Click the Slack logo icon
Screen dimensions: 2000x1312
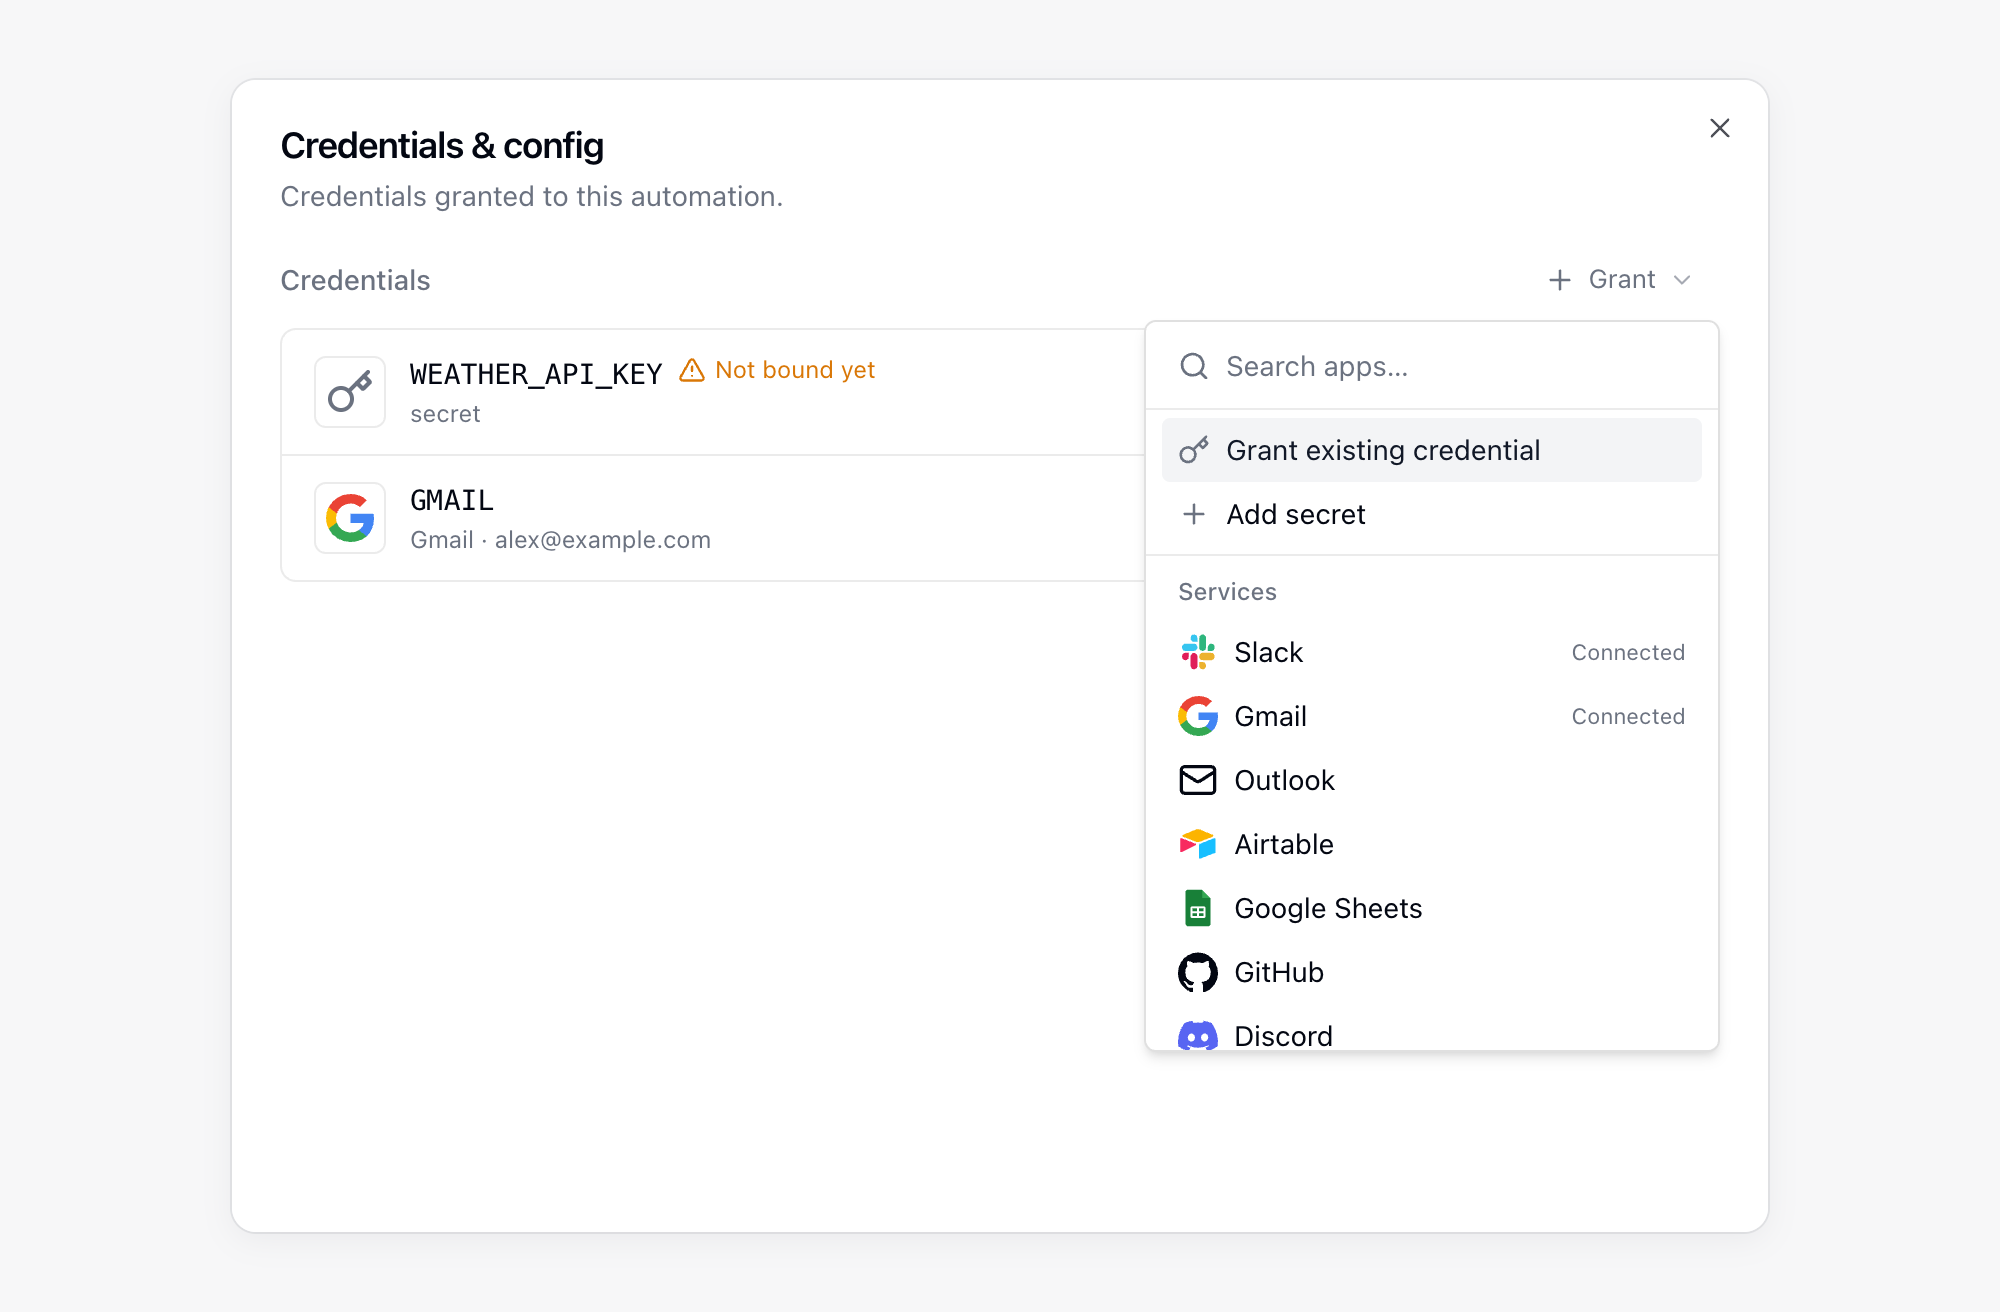1198,652
